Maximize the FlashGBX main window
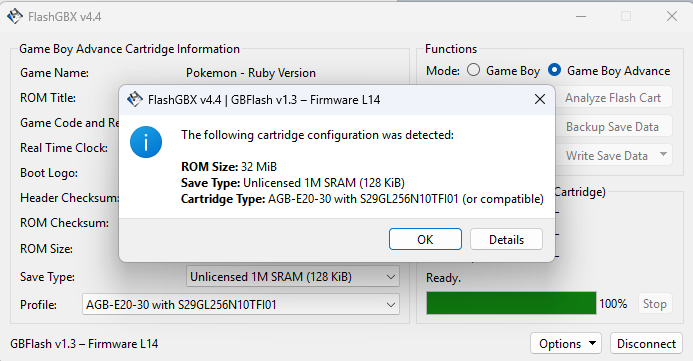The height and width of the screenshot is (361, 693). [x=626, y=16]
